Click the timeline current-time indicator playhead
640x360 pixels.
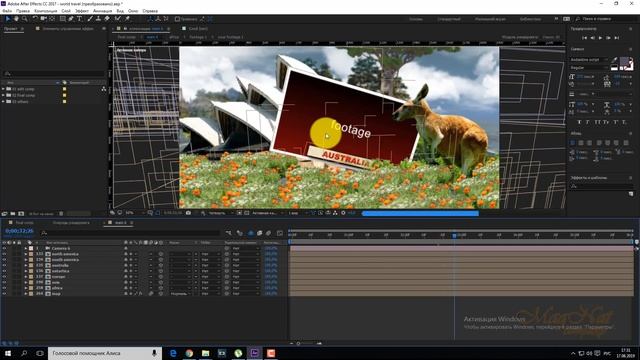coord(454,236)
